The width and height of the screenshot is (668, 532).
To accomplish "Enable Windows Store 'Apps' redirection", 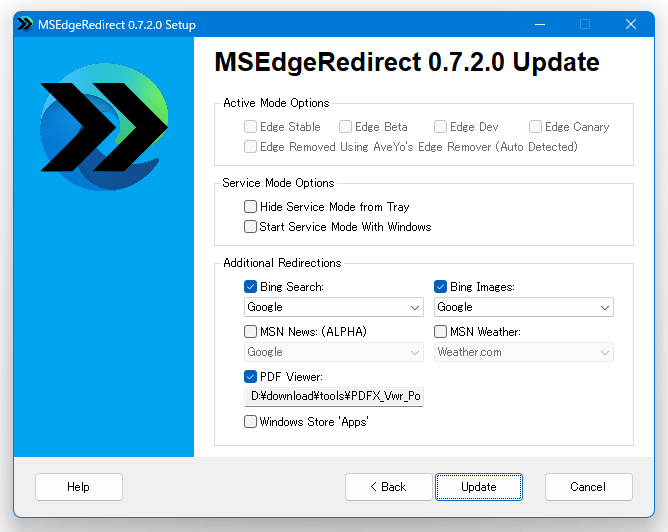I will pos(250,422).
